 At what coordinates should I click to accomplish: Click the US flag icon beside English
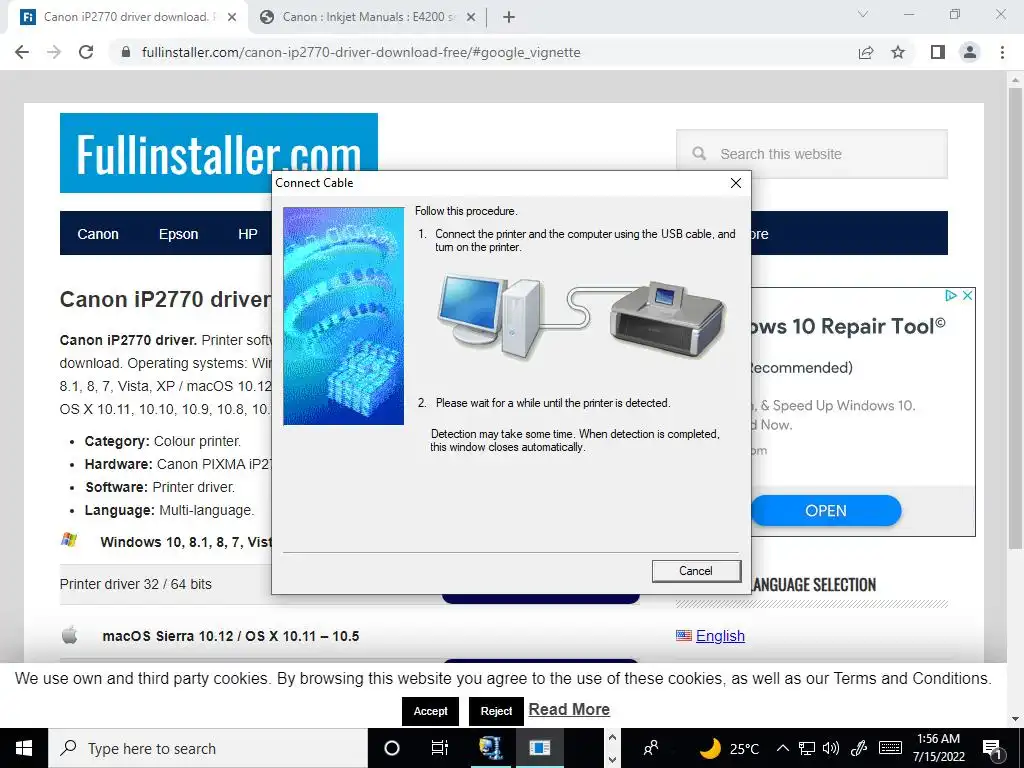pos(684,635)
